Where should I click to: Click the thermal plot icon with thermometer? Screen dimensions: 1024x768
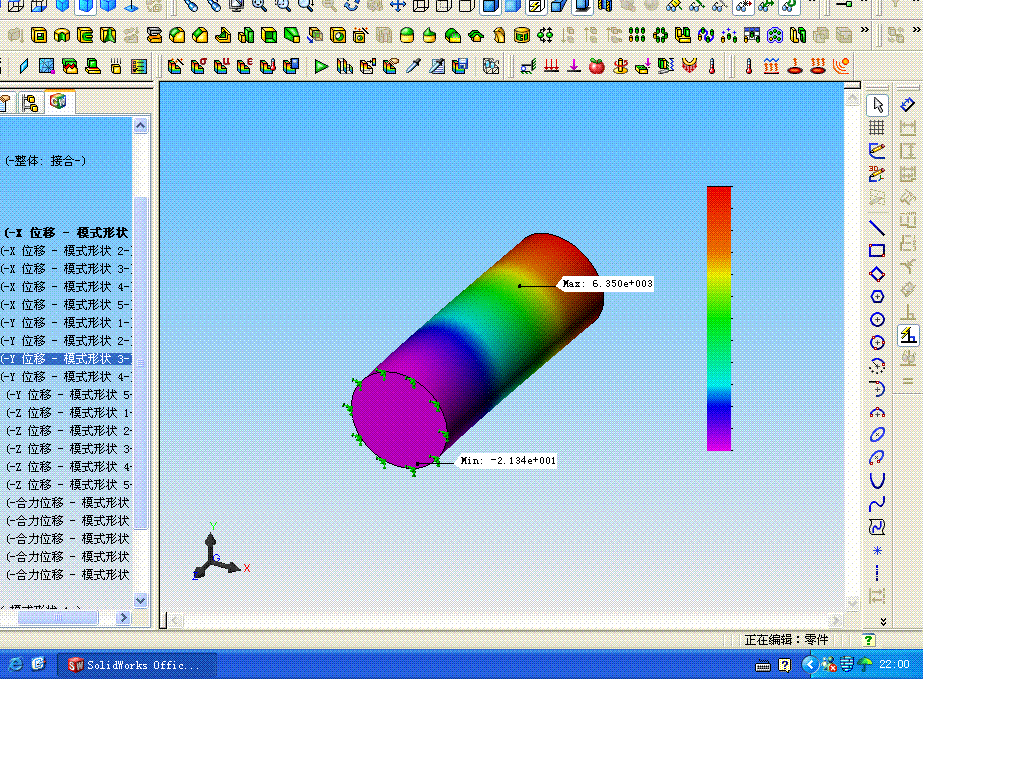coord(267,66)
